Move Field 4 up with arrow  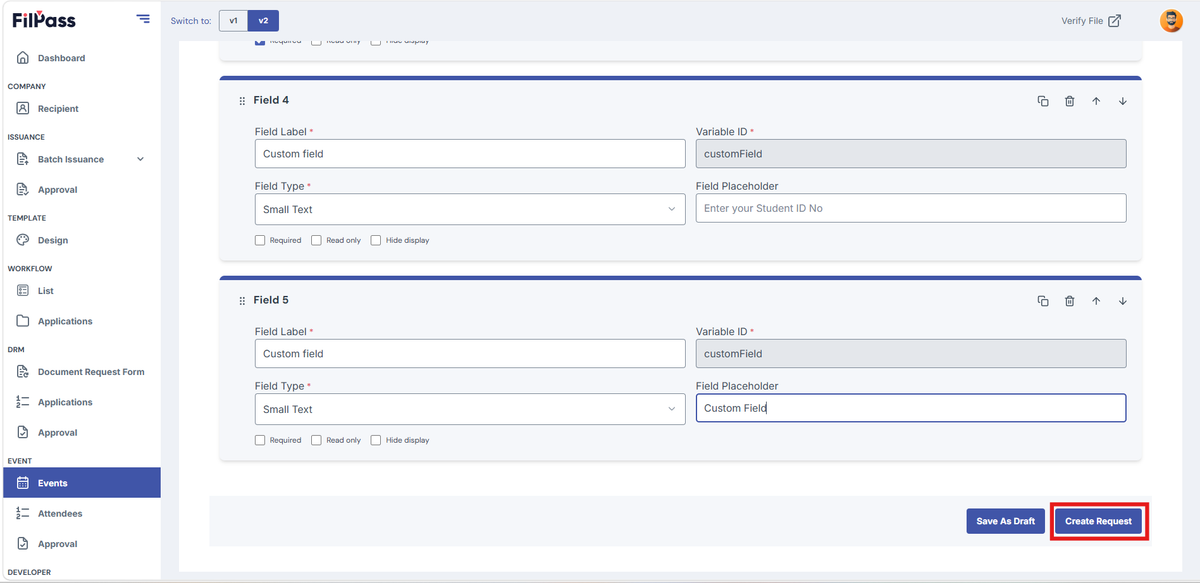(1096, 101)
